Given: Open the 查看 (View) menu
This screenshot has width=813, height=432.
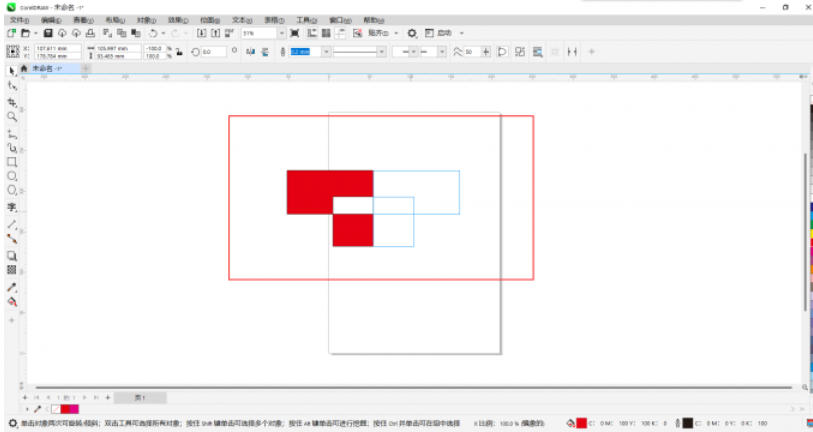Looking at the screenshot, I should [83, 20].
